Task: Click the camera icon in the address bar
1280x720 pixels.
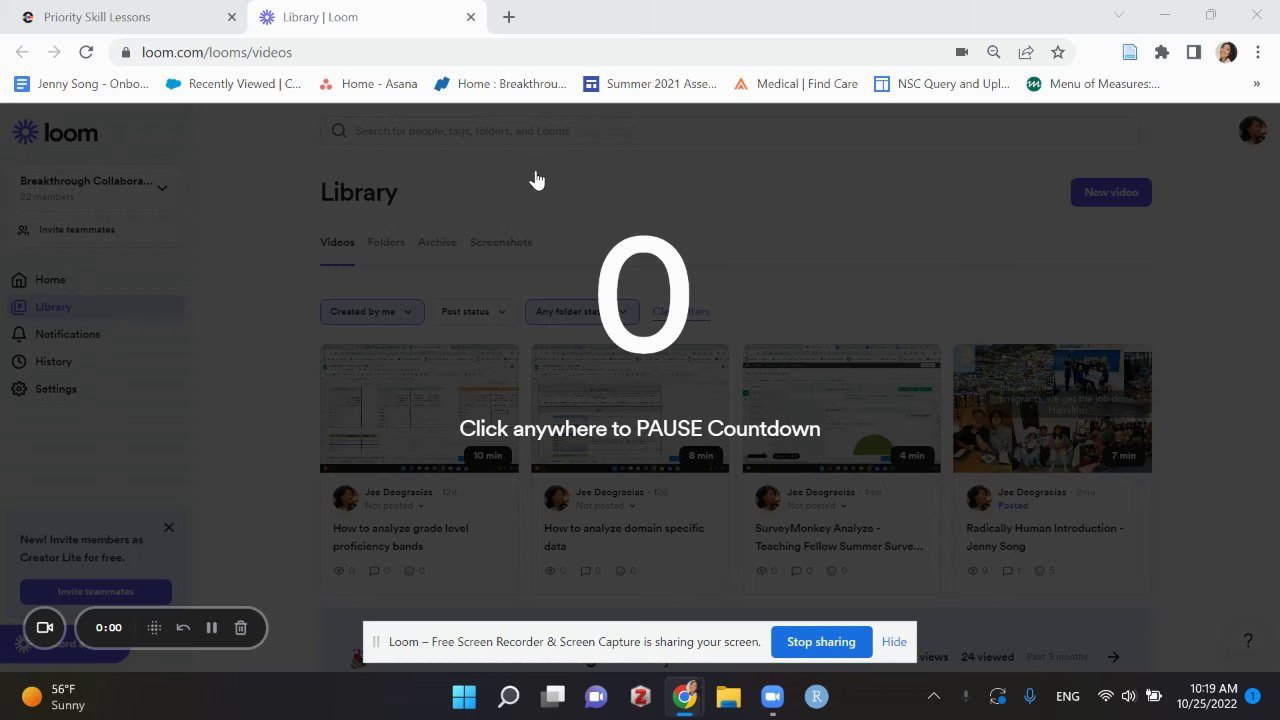Action: [x=962, y=52]
